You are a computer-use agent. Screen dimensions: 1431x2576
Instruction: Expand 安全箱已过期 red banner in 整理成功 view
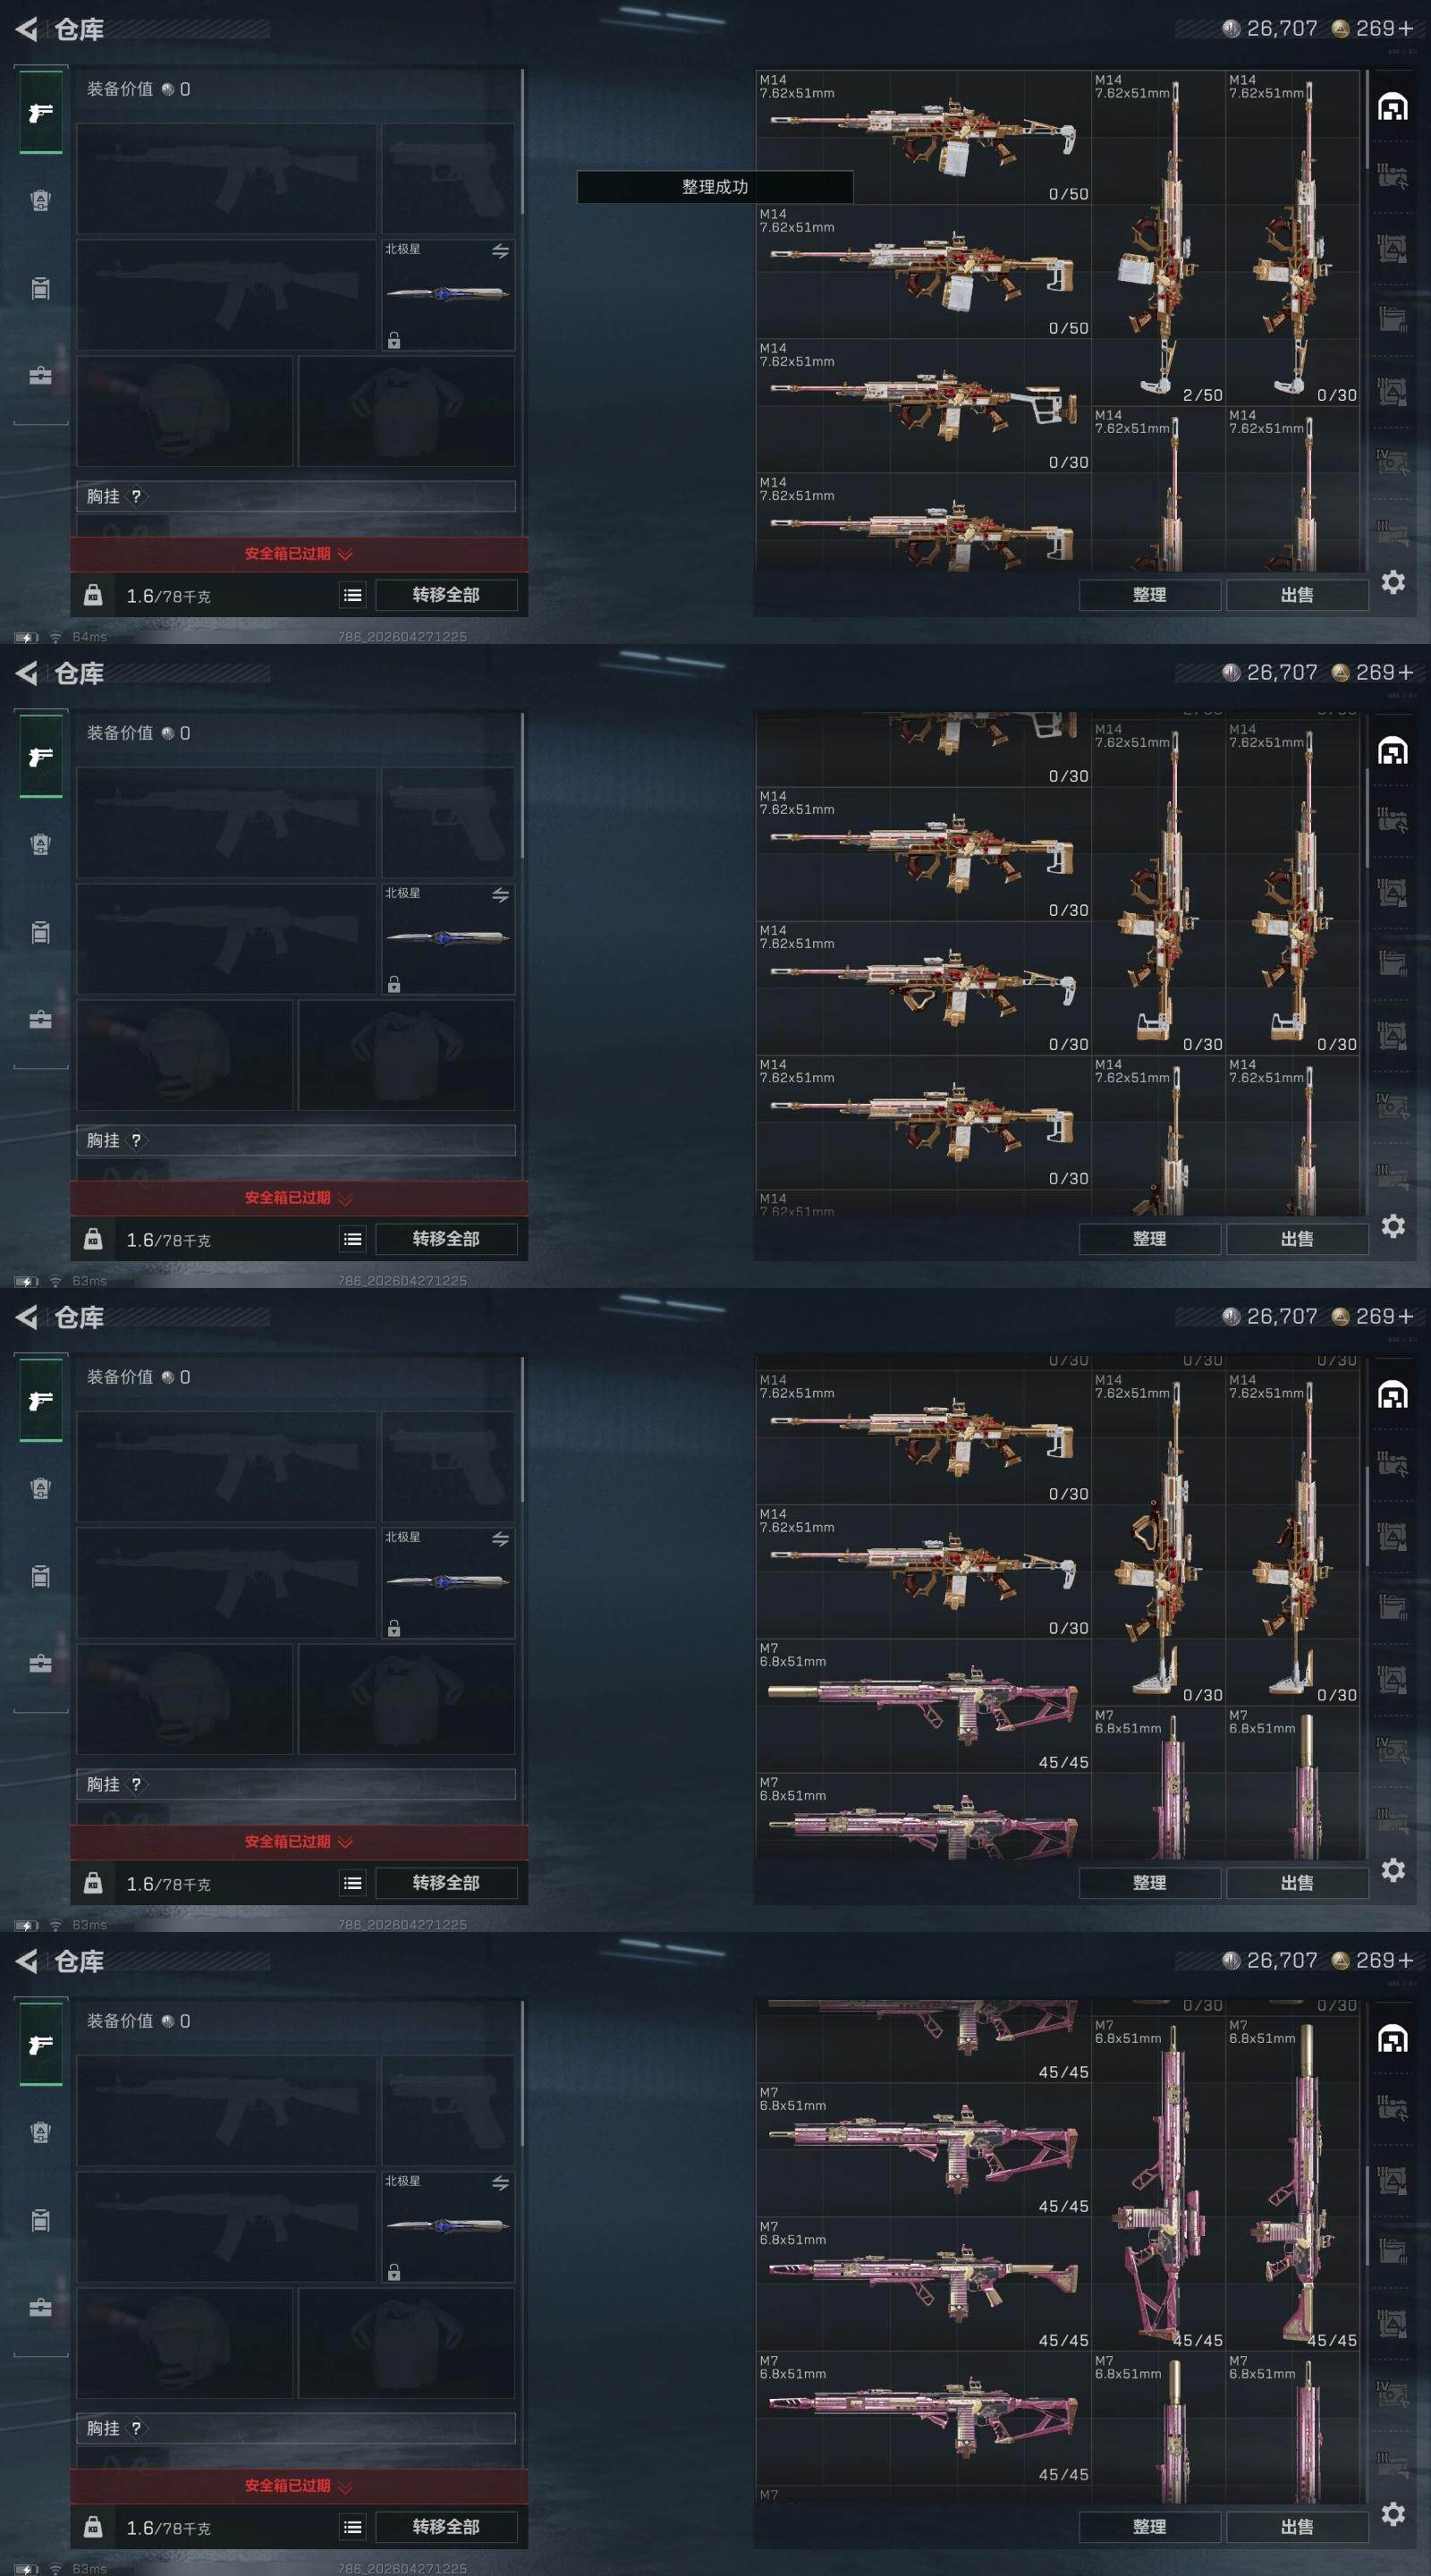299,554
